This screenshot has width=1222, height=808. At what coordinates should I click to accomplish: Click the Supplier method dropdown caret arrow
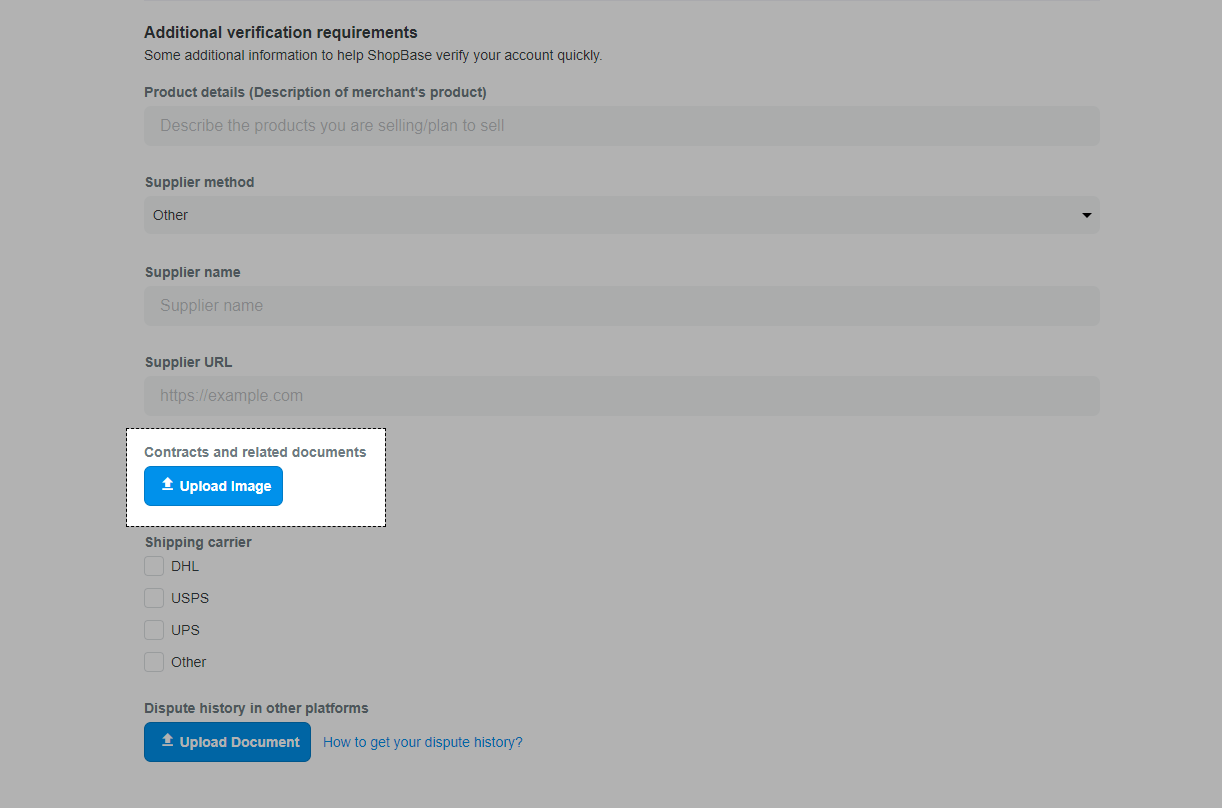click(1086, 215)
